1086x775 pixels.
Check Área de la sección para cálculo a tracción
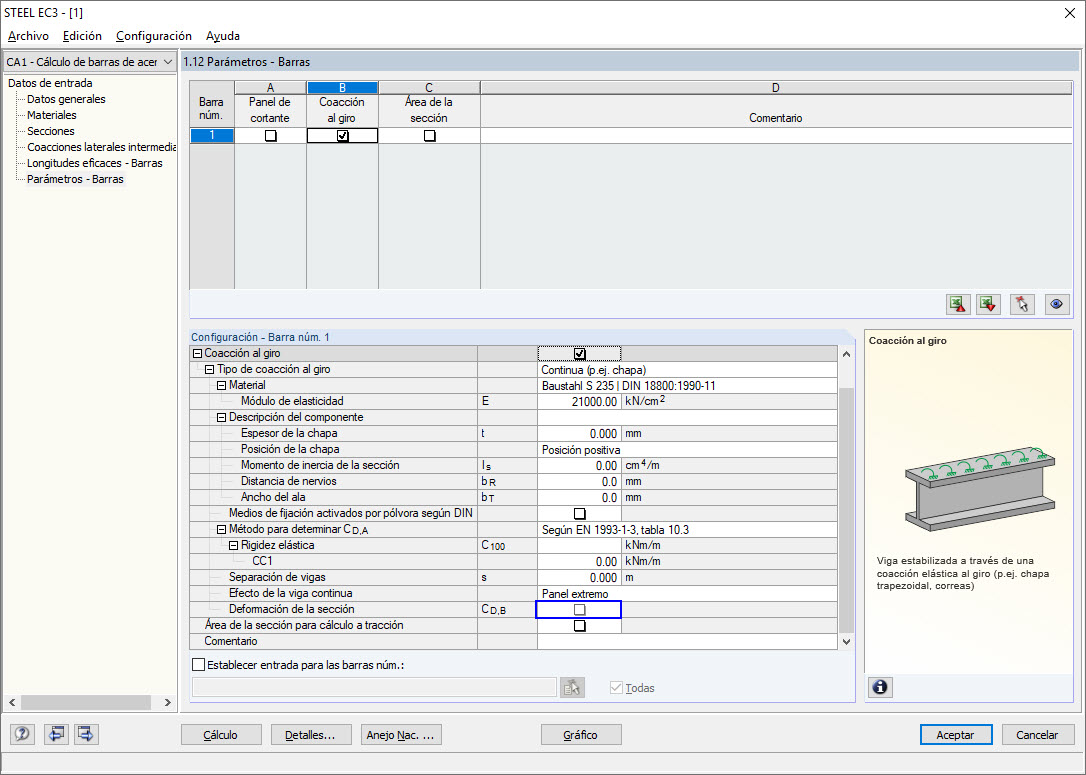pos(580,625)
